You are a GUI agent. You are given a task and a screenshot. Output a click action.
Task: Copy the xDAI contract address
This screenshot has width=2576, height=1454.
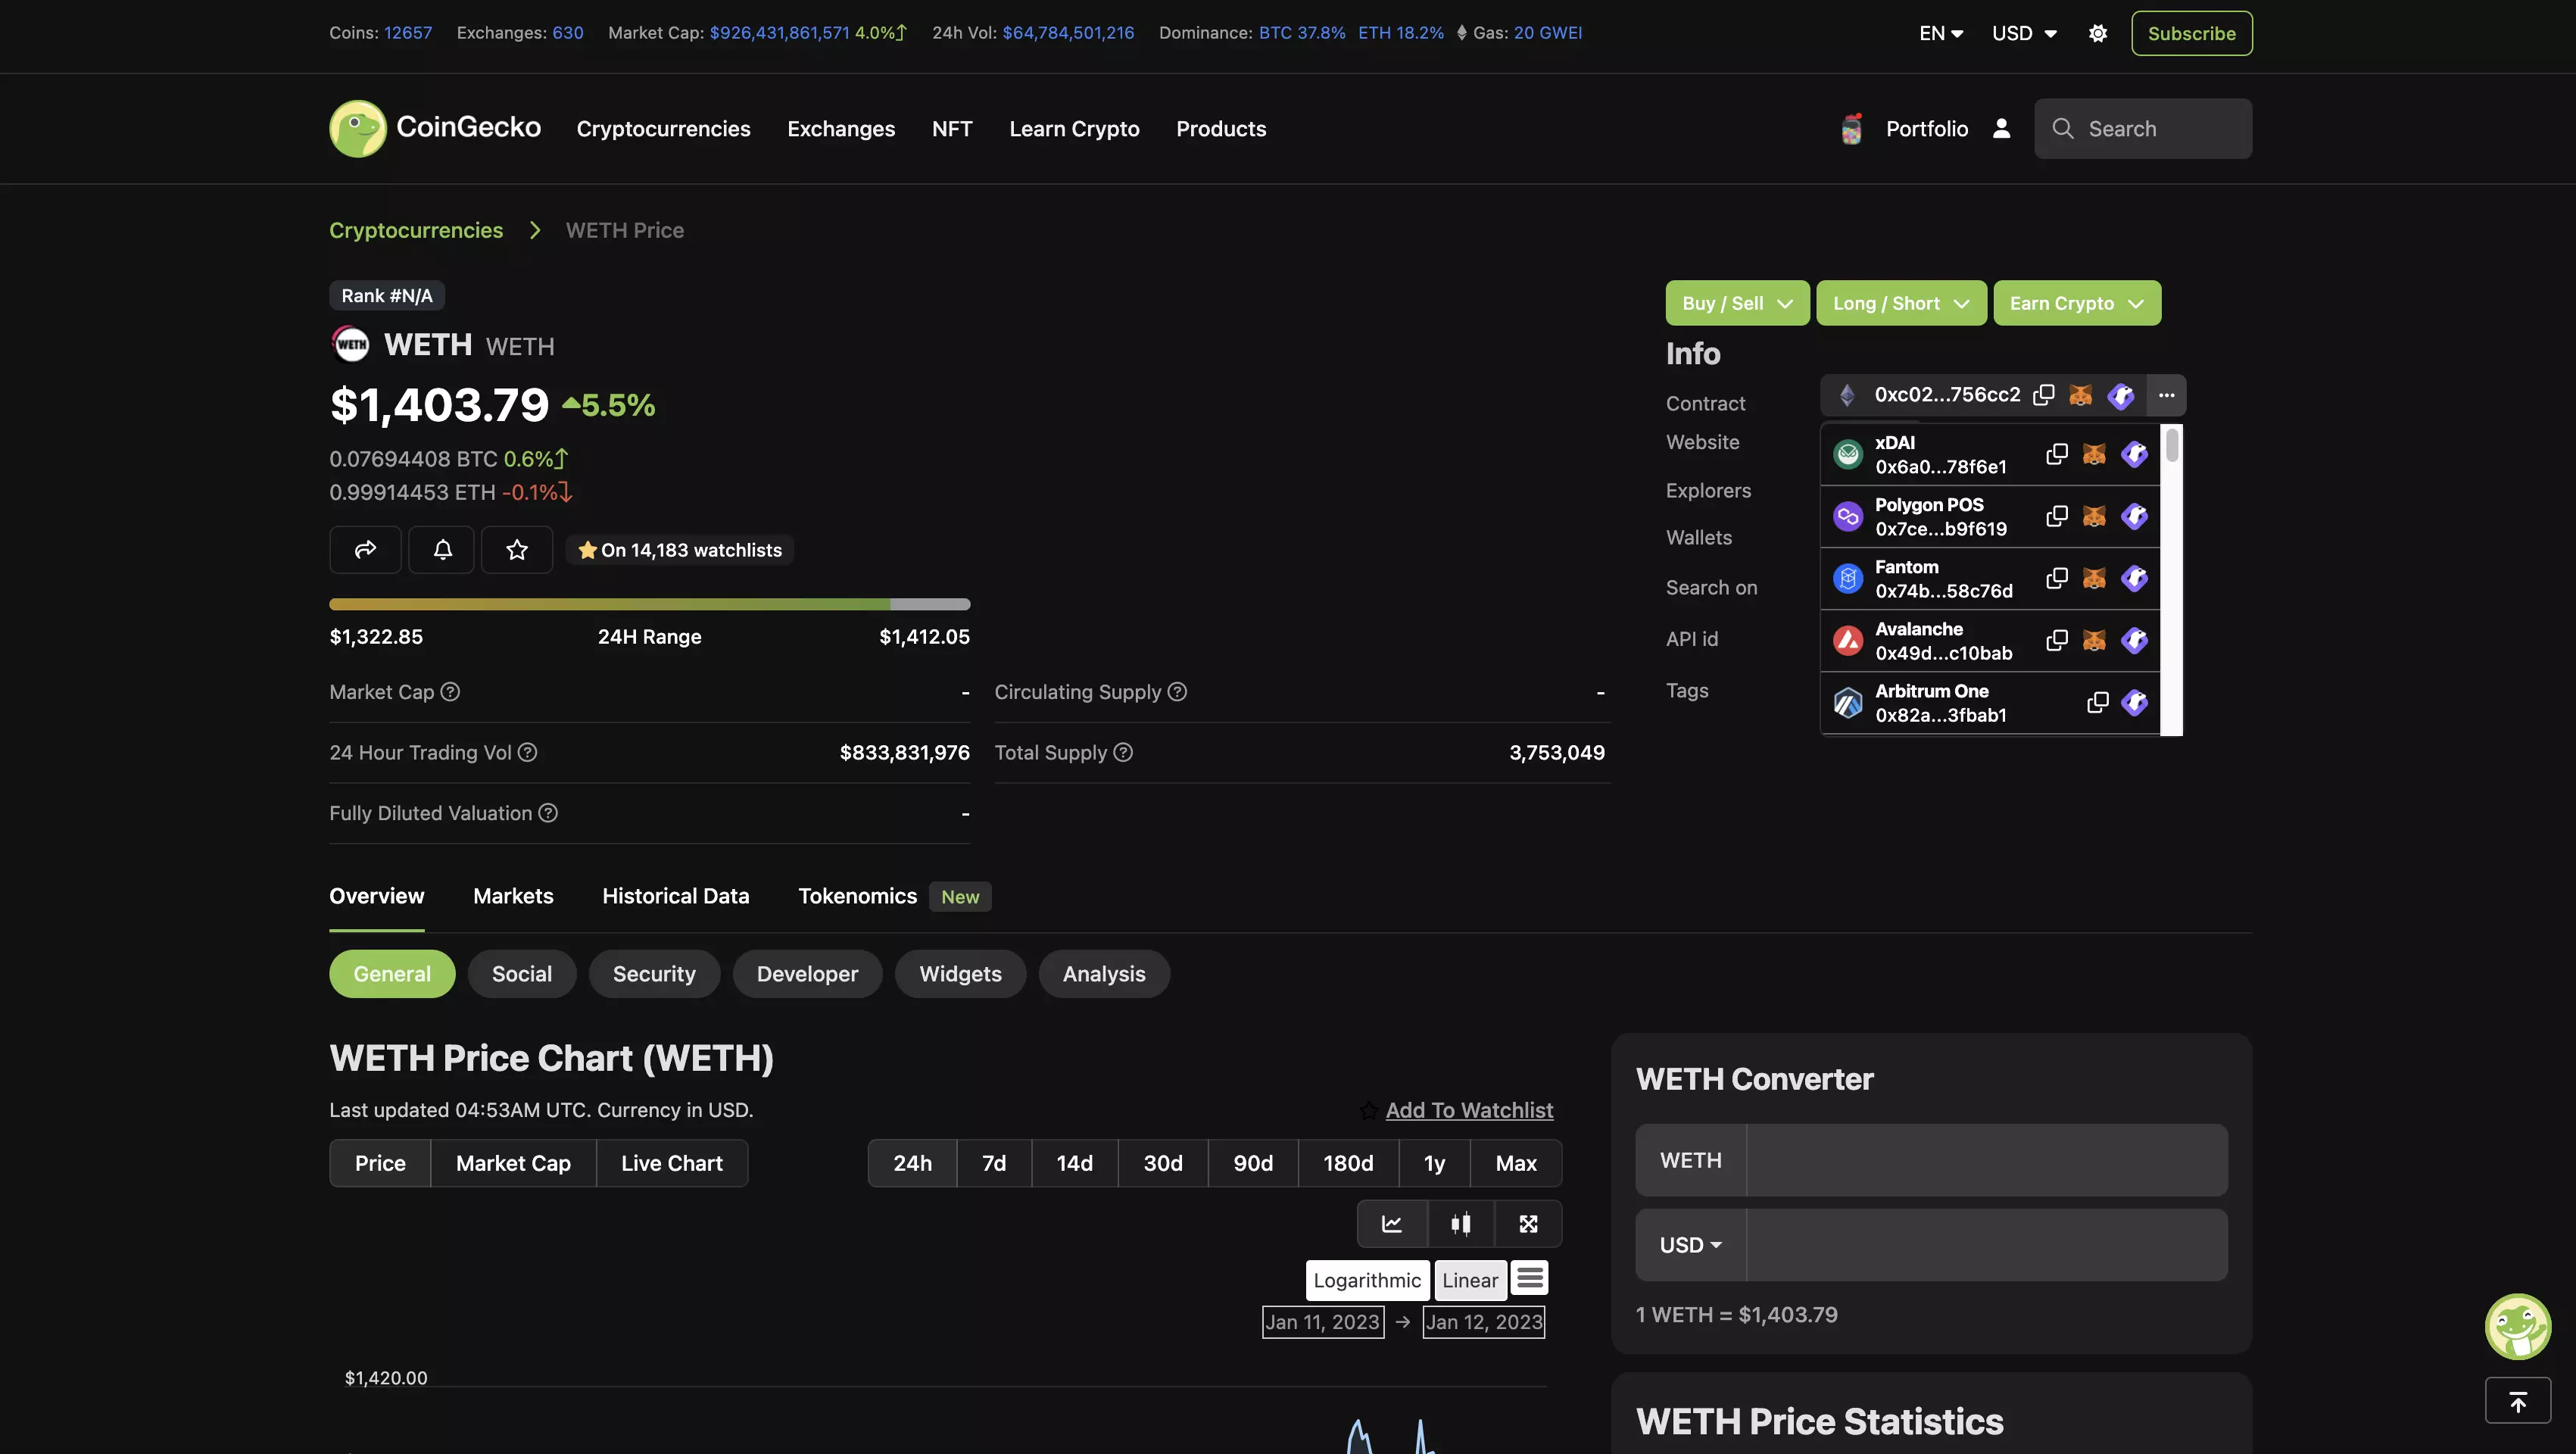point(2056,454)
